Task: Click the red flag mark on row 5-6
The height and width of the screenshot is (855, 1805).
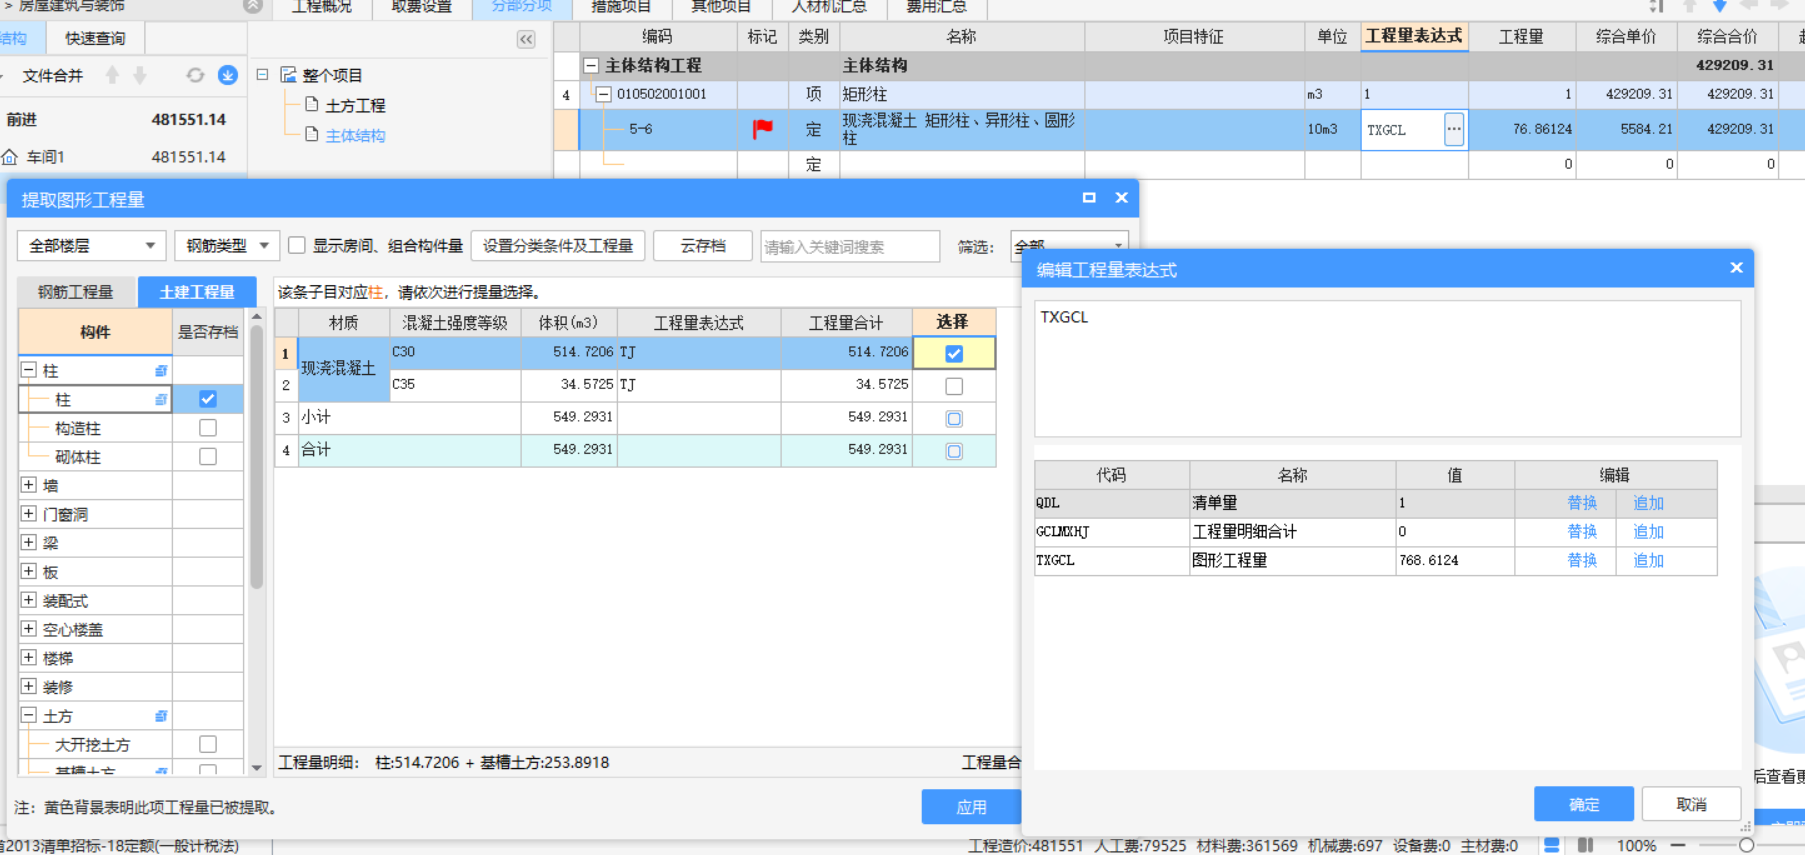Action: click(763, 128)
